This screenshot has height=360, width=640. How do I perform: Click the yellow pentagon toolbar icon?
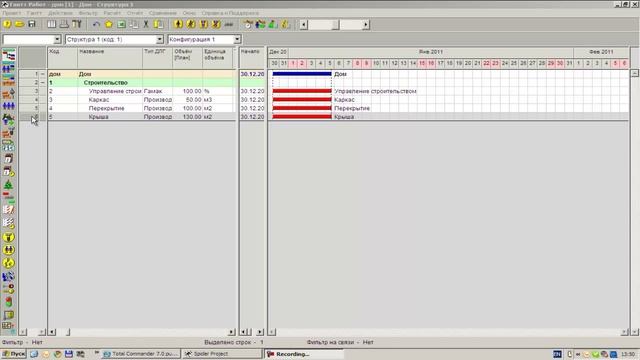coord(109,24)
